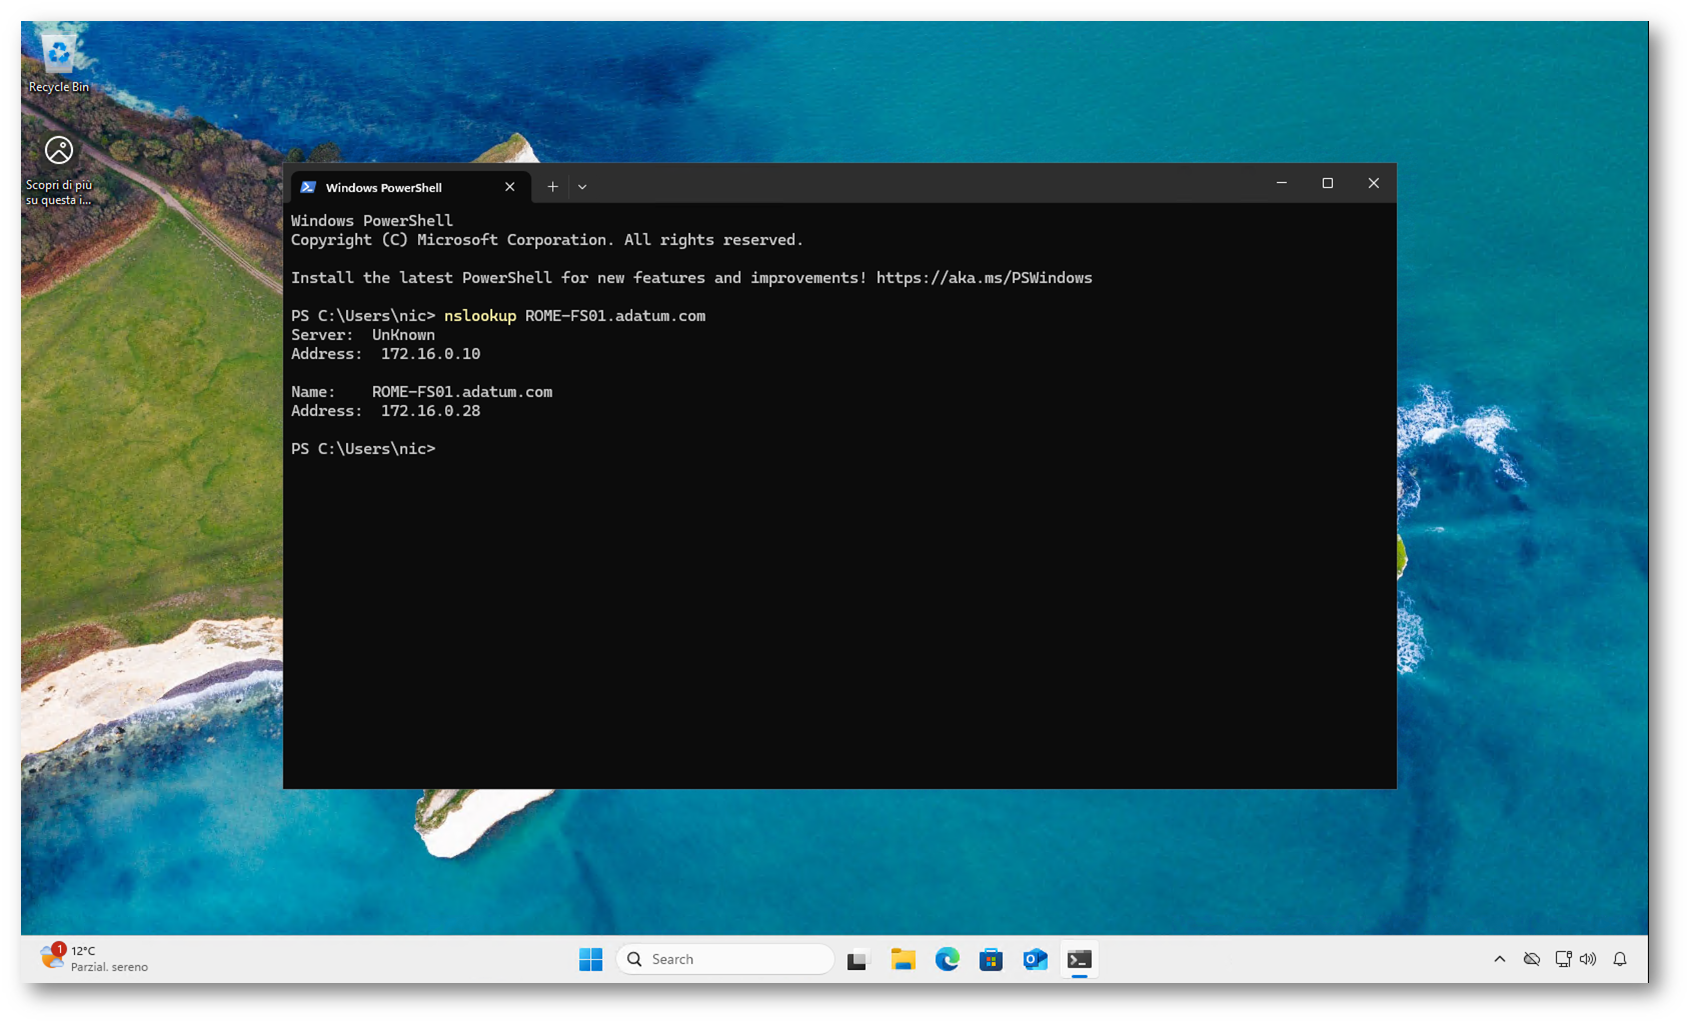Screen dimensions: 1691x1025
Task: Expand the terminal profile dropdown chevron
Action: pyautogui.click(x=582, y=187)
